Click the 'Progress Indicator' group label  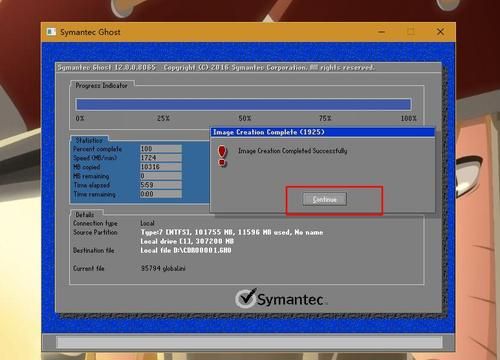coord(101,85)
